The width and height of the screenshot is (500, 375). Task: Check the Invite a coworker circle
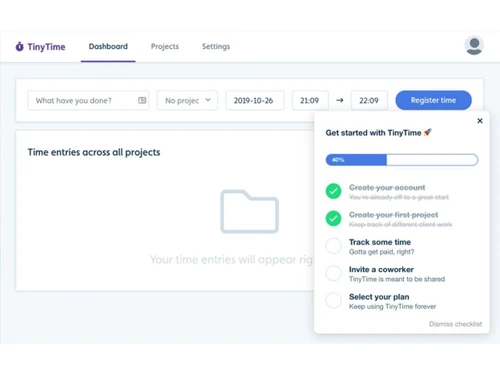[x=333, y=273]
